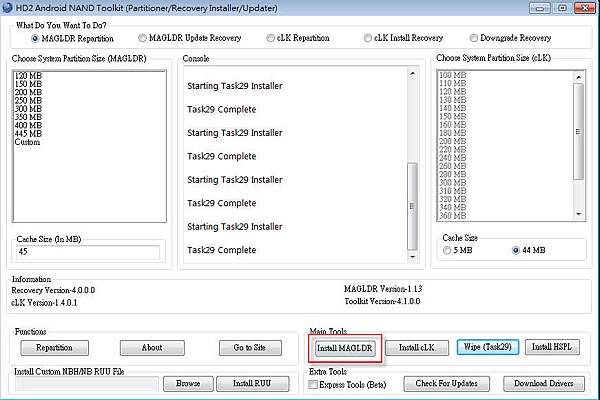Click Download Drivers button
Screen dimensions: 600x400
[x=544, y=384]
